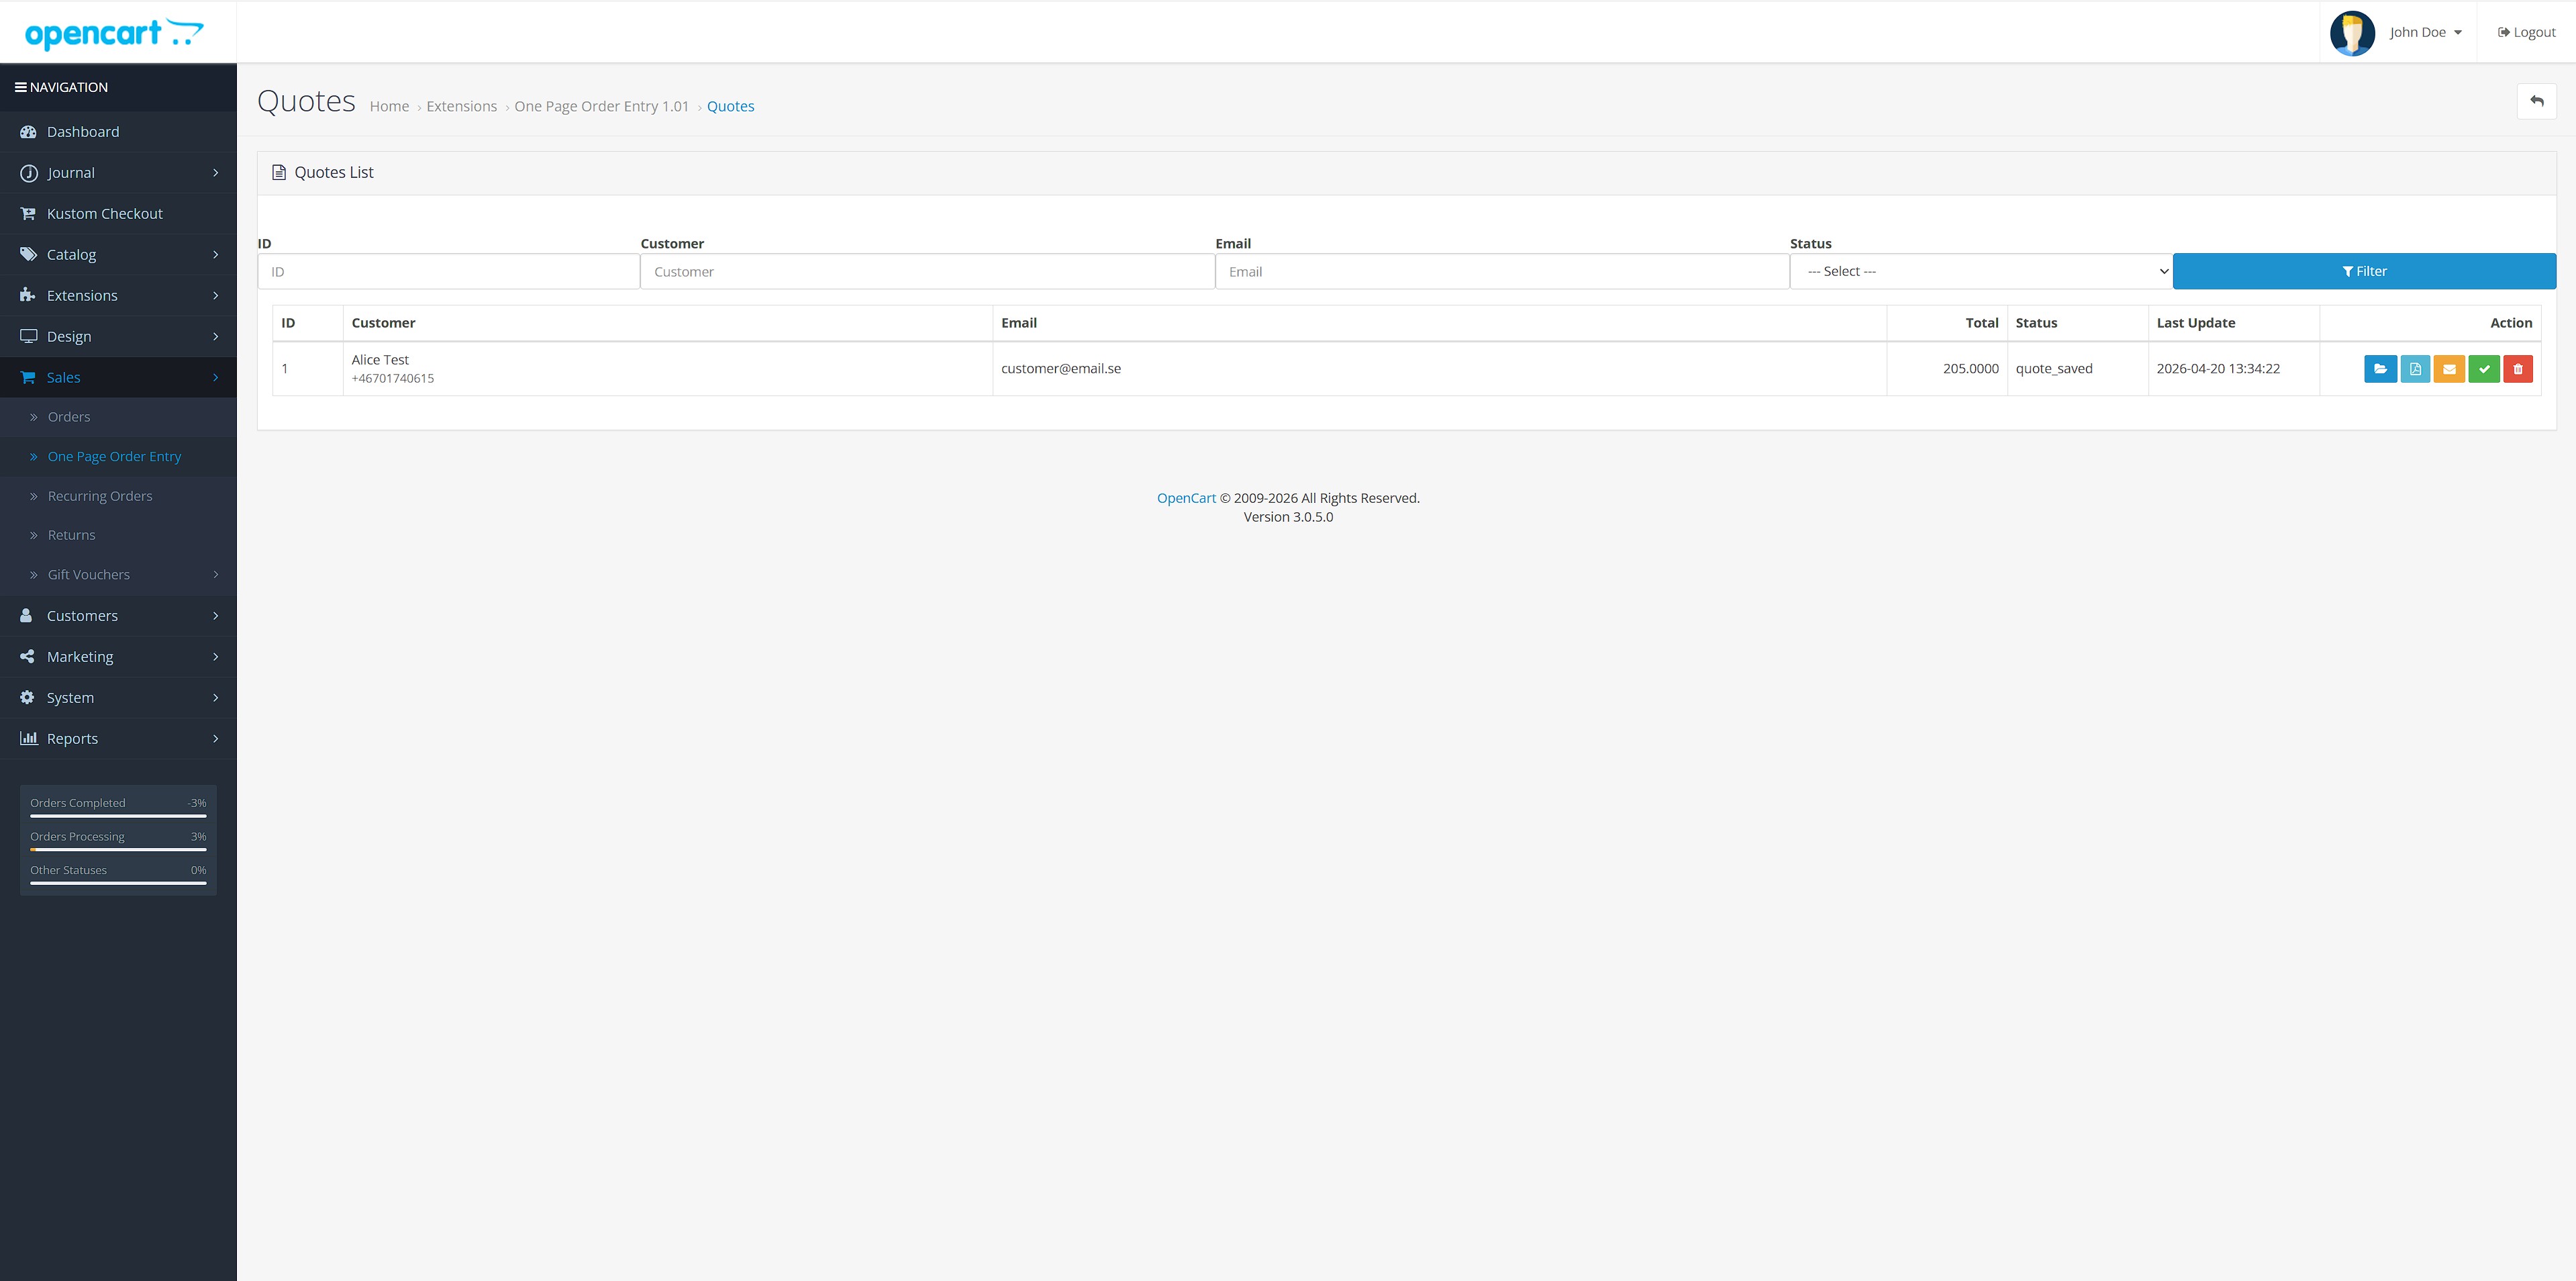Click the Orders Processing progress bar
The height and width of the screenshot is (1281, 2576).
click(117, 849)
